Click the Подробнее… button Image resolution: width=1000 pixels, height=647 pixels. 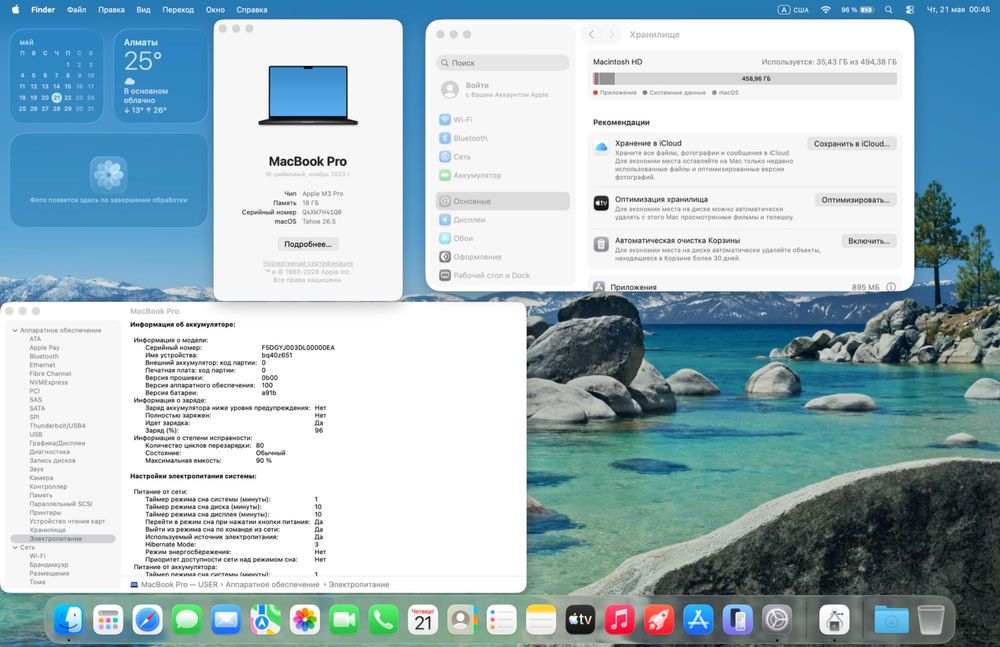click(x=307, y=244)
